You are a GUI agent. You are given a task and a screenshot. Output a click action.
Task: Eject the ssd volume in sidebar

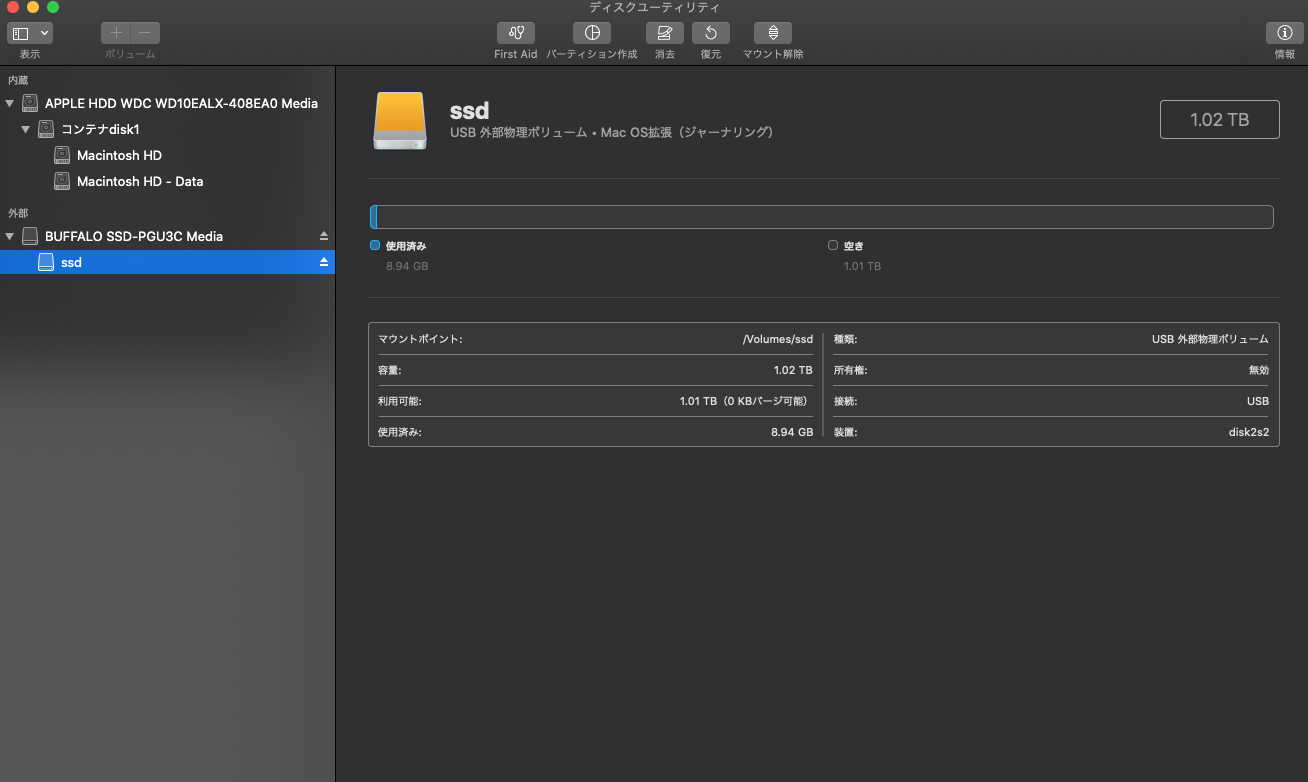click(323, 262)
